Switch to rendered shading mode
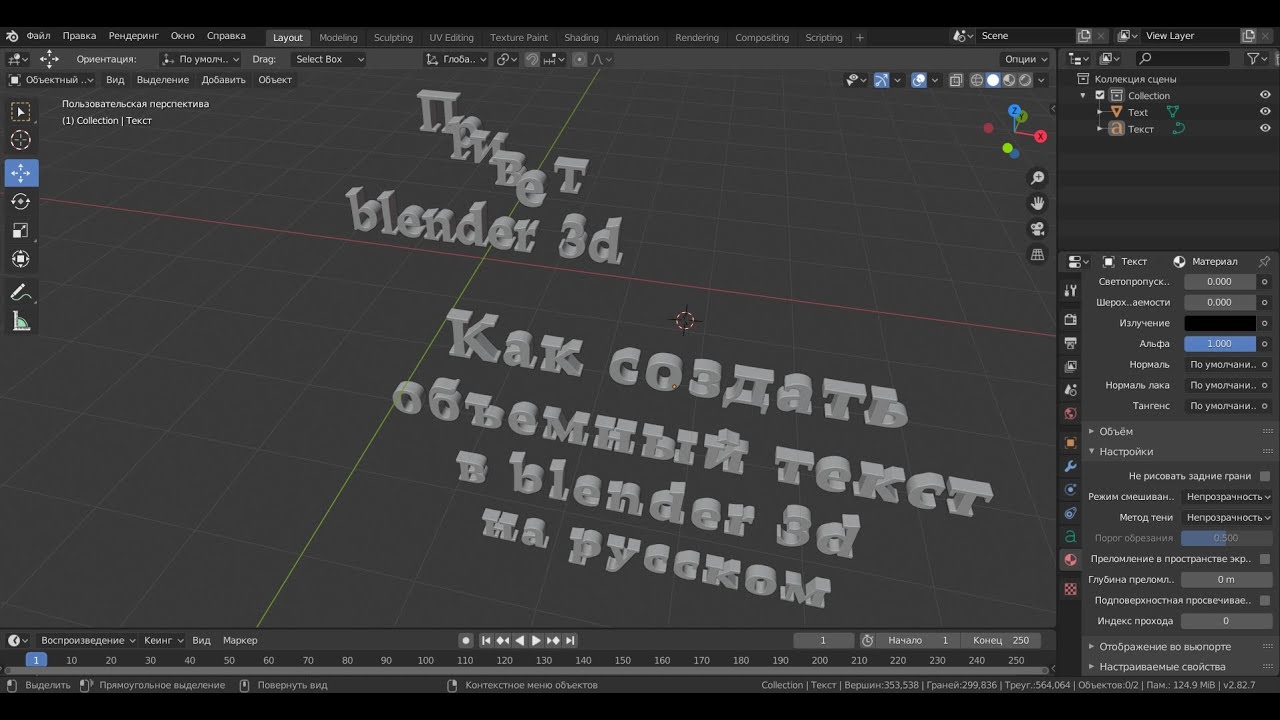This screenshot has height=720, width=1280. [x=1025, y=80]
